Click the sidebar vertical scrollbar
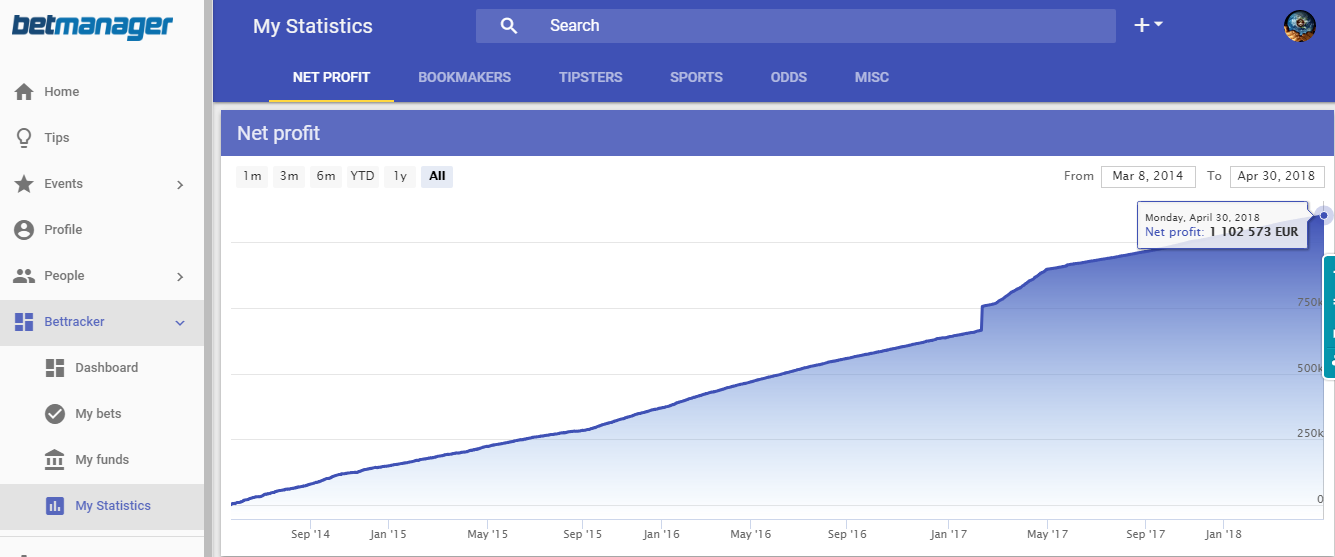 click(x=208, y=278)
